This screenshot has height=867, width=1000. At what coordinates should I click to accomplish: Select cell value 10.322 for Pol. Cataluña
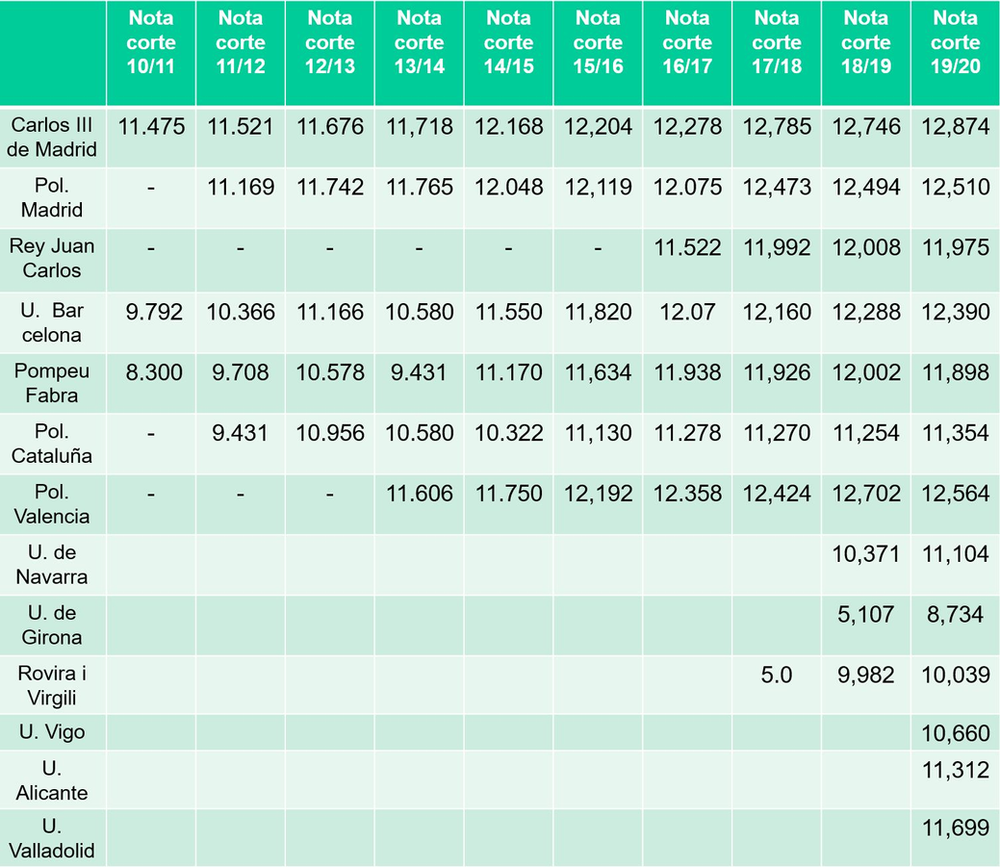[x=508, y=434]
